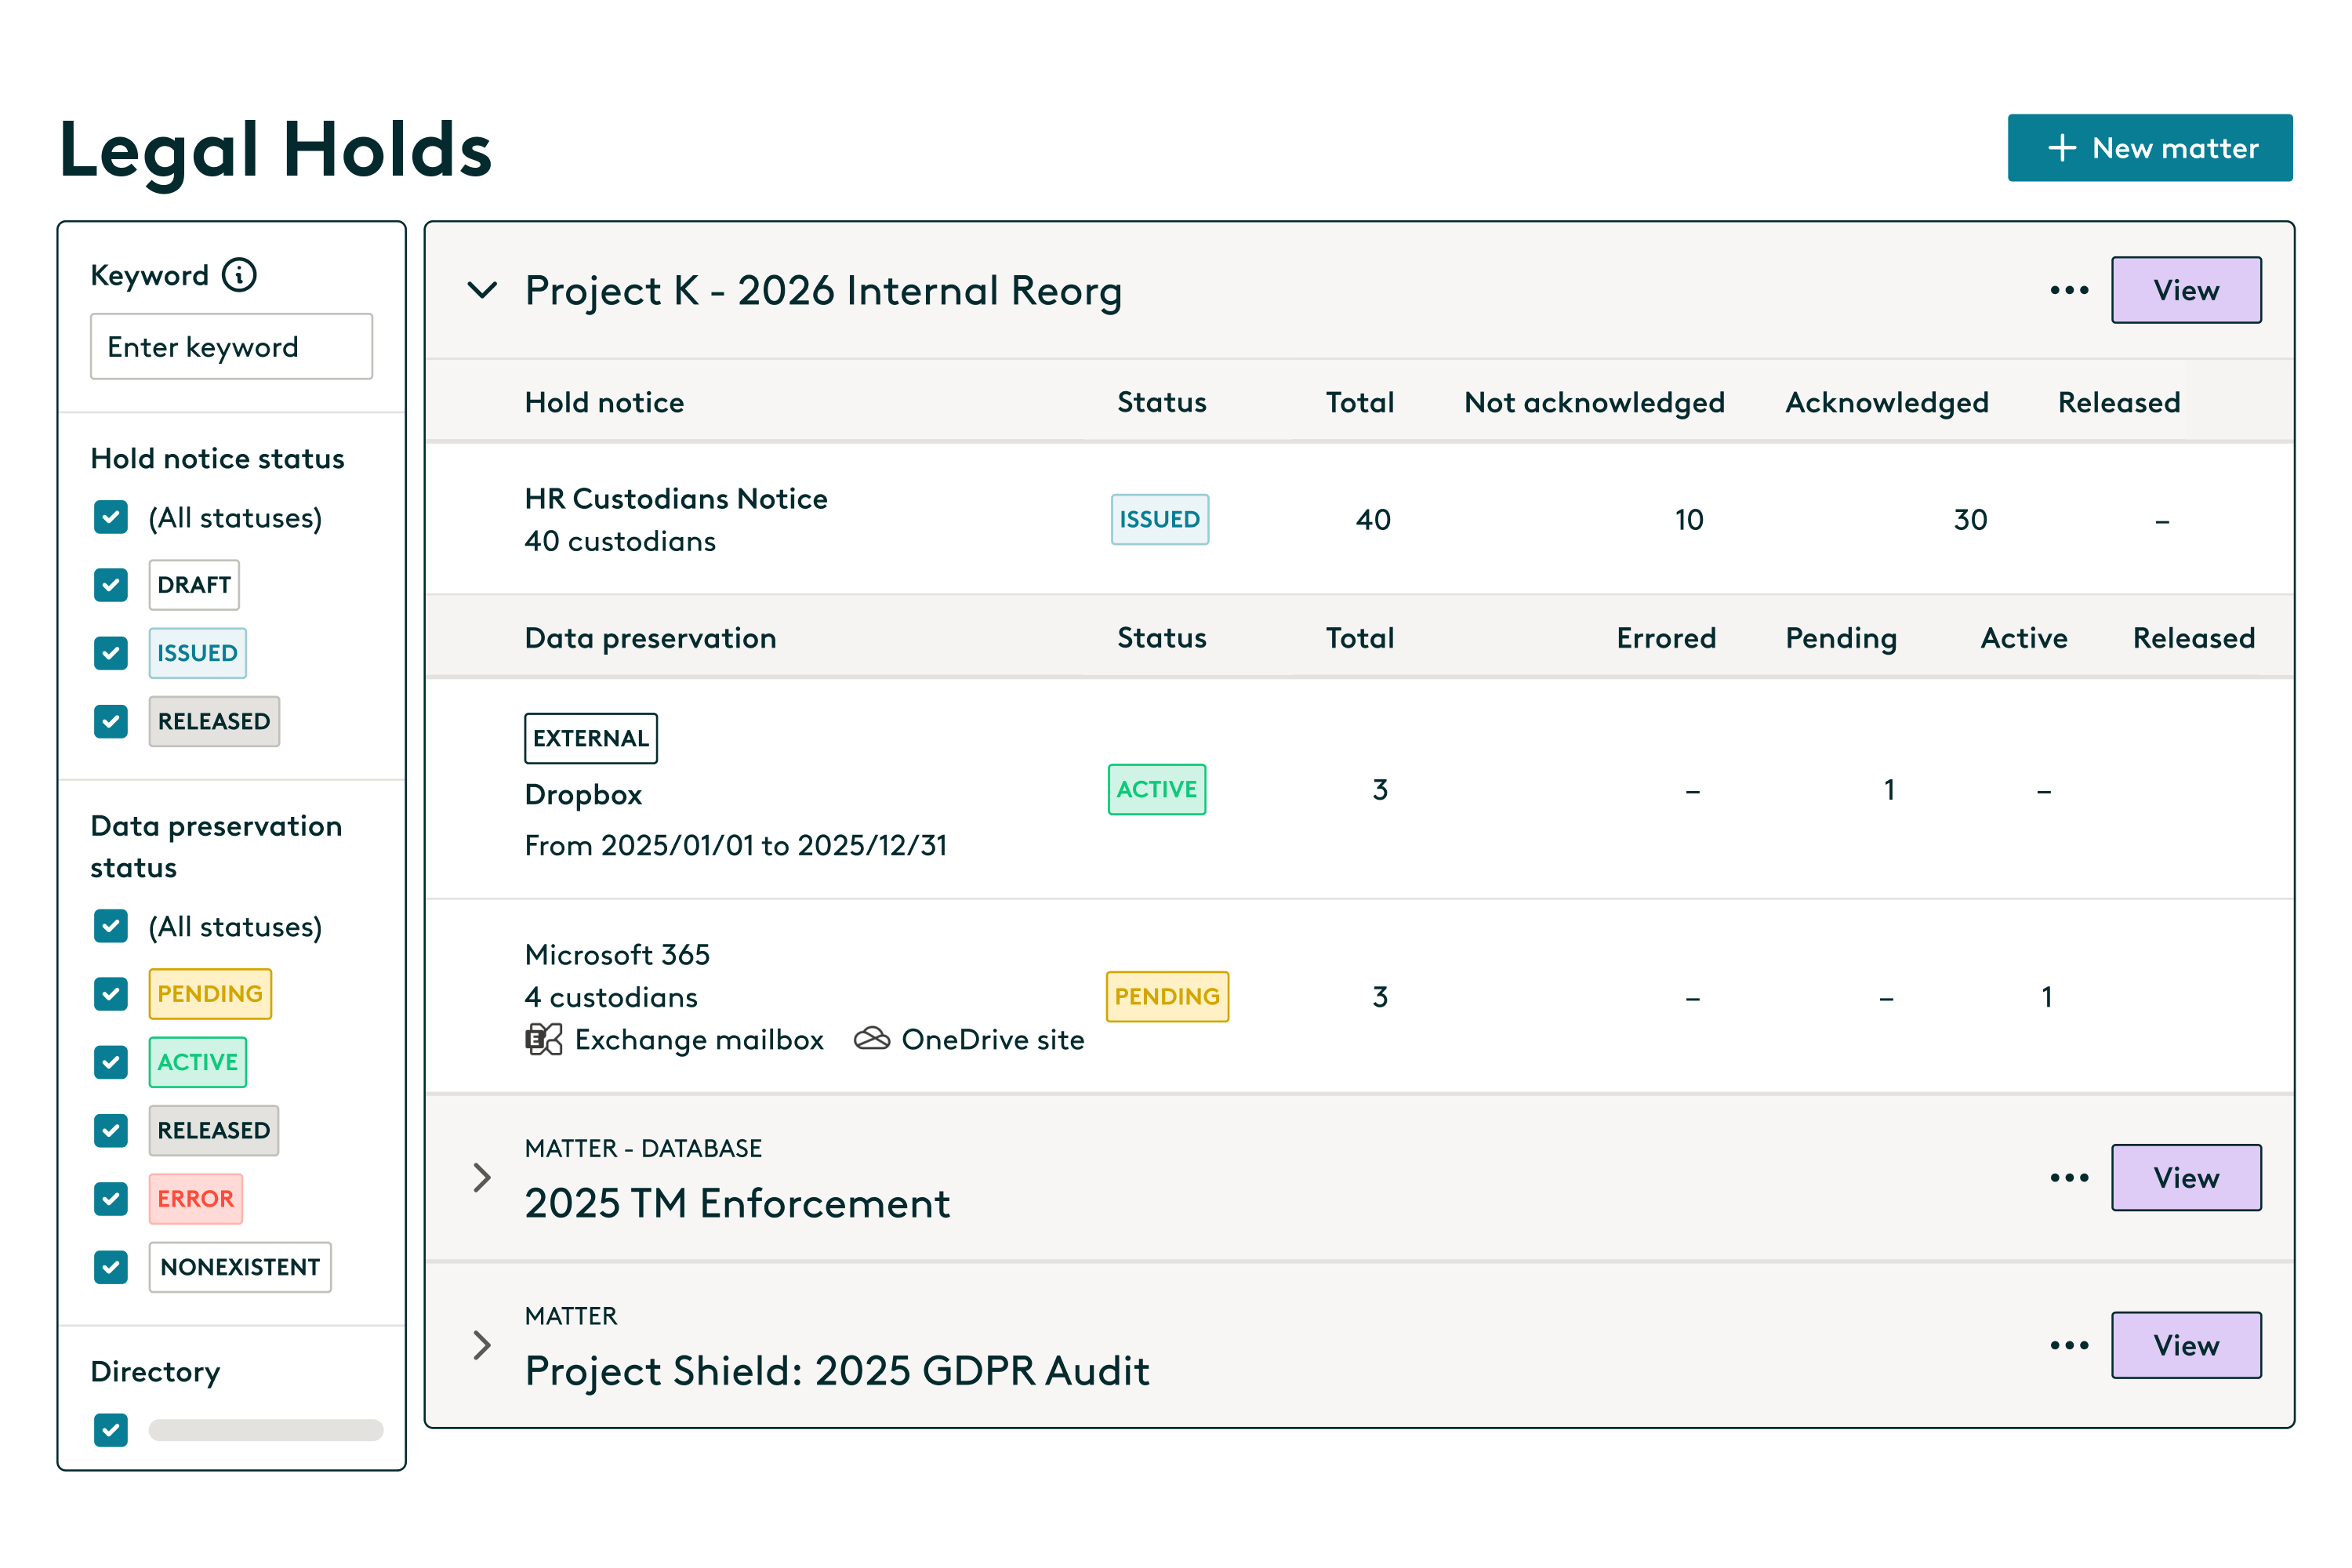This screenshot has width=2352, height=1568.
Task: Collapse the Project K matter section
Action: point(482,290)
